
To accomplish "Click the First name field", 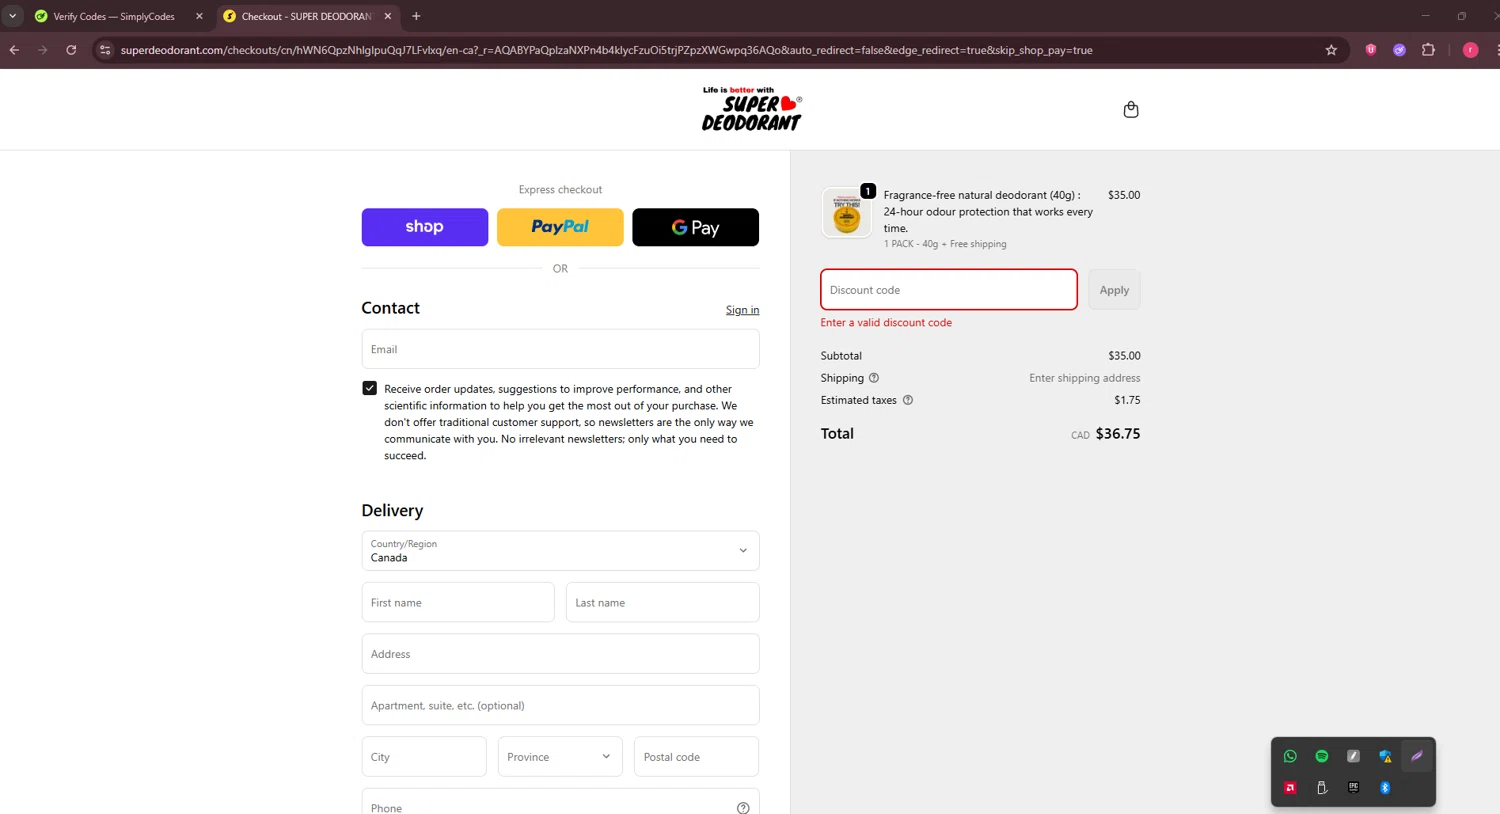I will pos(458,603).
